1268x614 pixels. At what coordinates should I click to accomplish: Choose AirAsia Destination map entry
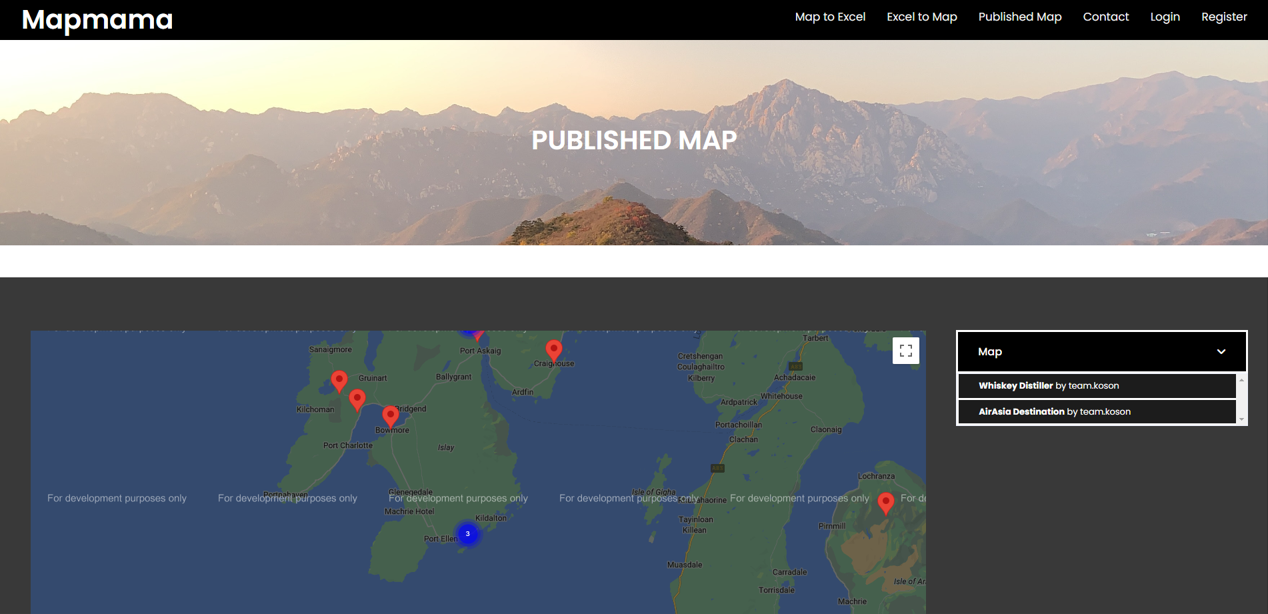pyautogui.click(x=1021, y=412)
